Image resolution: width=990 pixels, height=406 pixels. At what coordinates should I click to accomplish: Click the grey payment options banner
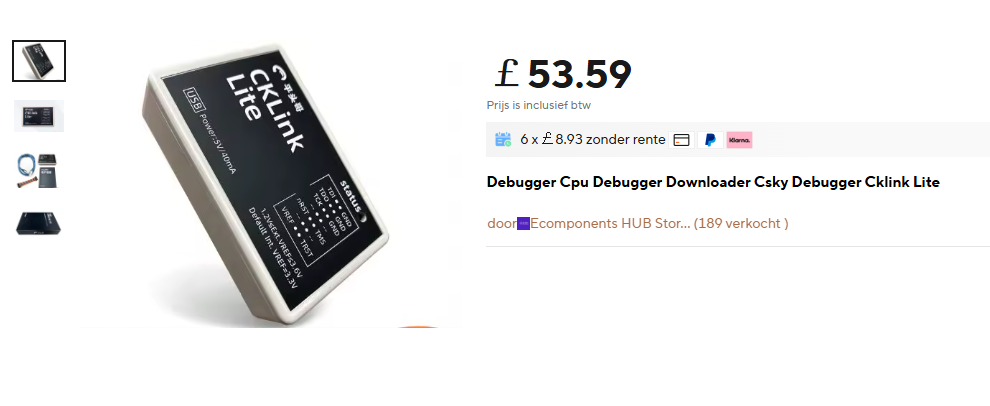click(737, 140)
